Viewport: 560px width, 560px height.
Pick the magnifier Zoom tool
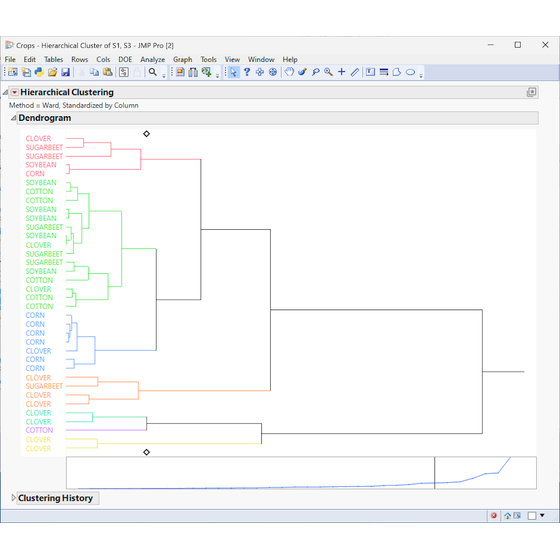(x=329, y=72)
